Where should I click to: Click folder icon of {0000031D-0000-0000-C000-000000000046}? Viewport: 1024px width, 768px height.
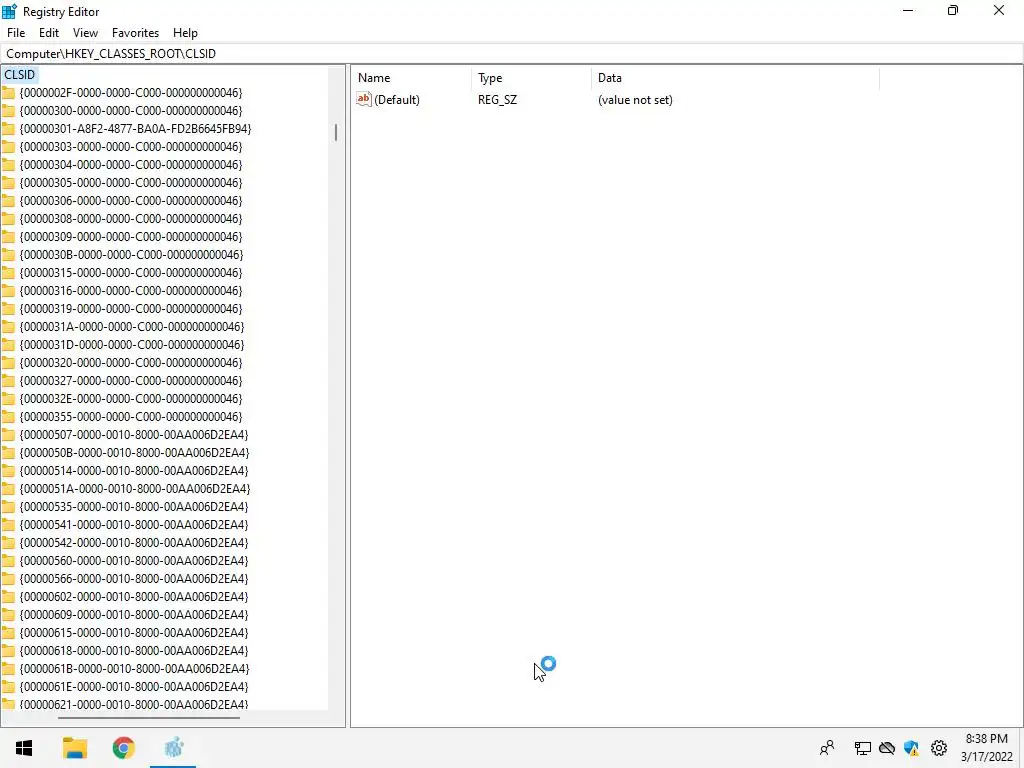pyautogui.click(x=8, y=345)
